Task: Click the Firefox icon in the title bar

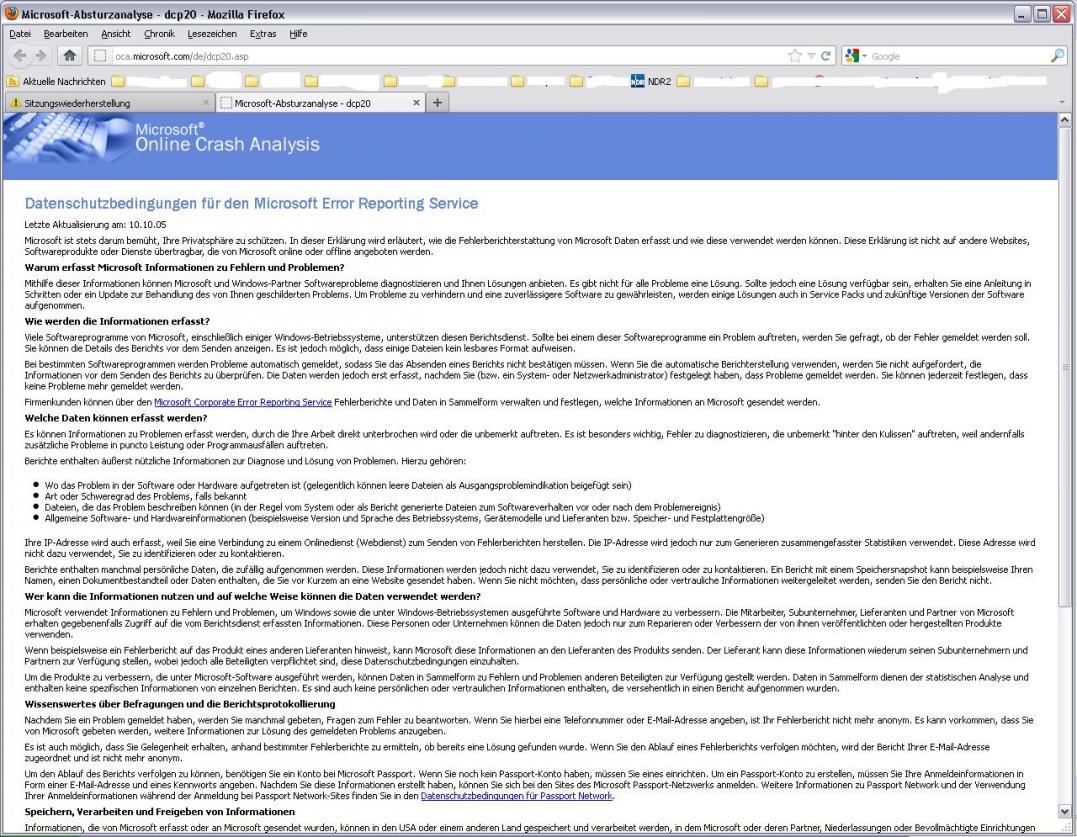Action: 12,13
